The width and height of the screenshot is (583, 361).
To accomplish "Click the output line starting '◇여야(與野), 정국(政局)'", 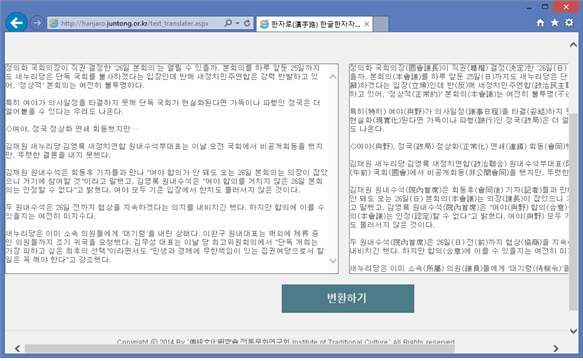I will point(459,146).
